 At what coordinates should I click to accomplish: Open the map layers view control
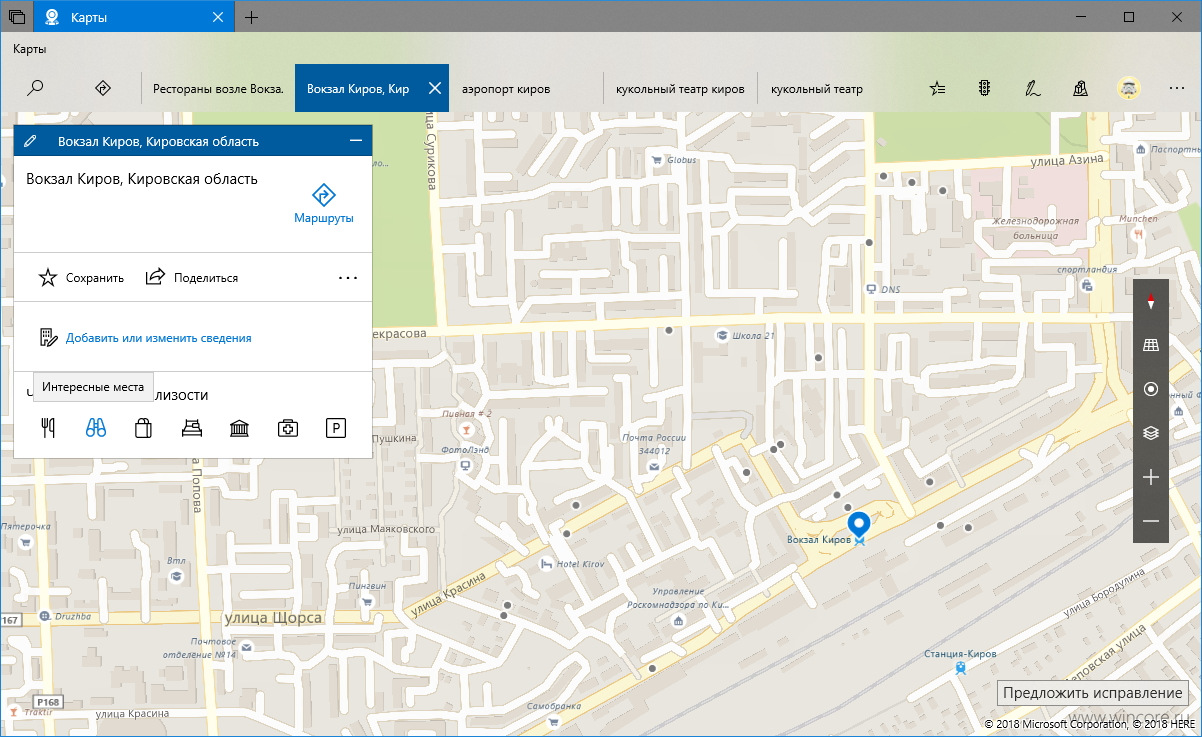click(x=1151, y=433)
